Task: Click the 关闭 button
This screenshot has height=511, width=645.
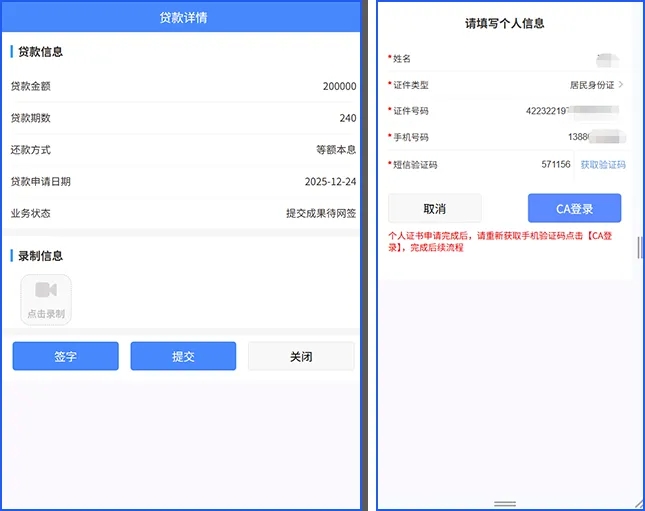Action: coord(301,356)
